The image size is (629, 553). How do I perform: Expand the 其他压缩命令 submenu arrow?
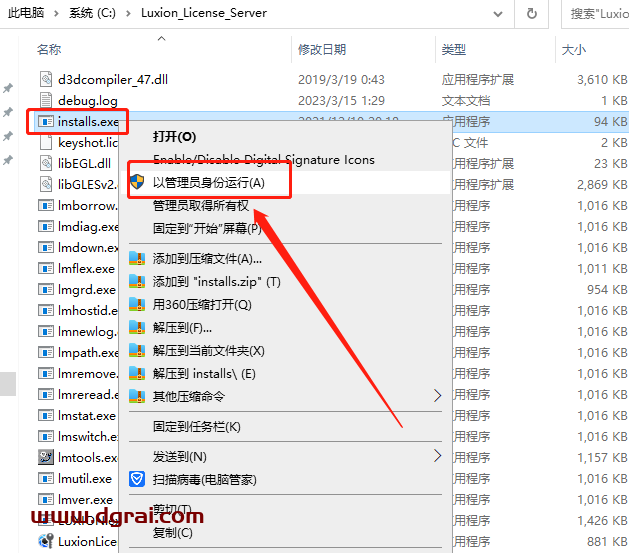point(438,396)
